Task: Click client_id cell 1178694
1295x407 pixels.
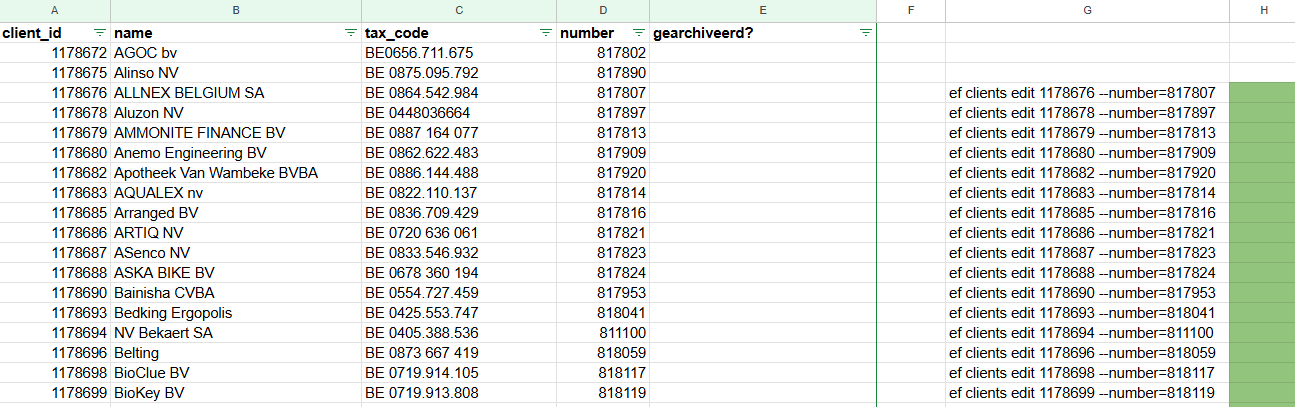Action: click(55, 333)
